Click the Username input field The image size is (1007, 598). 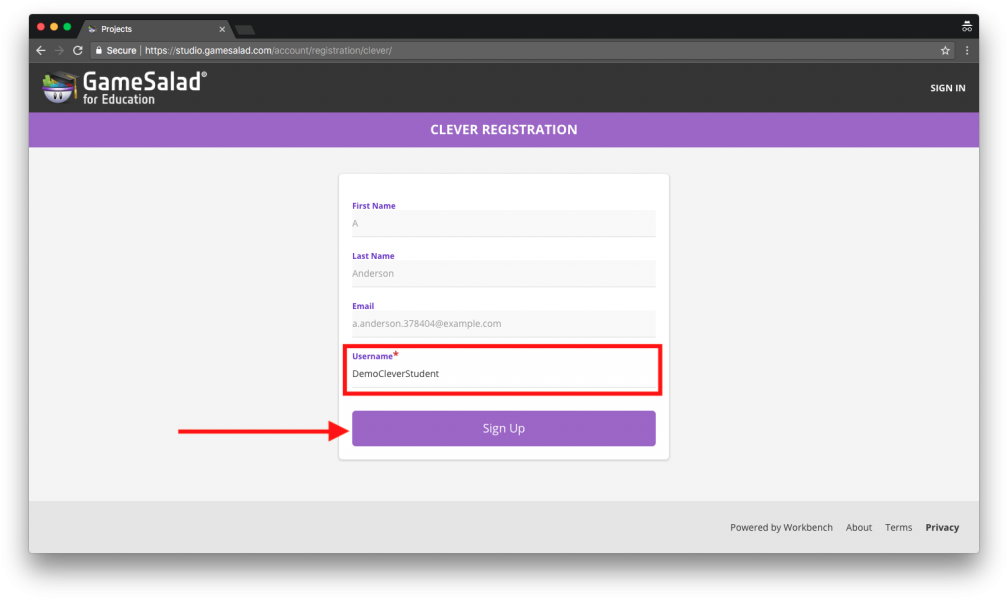[504, 374]
